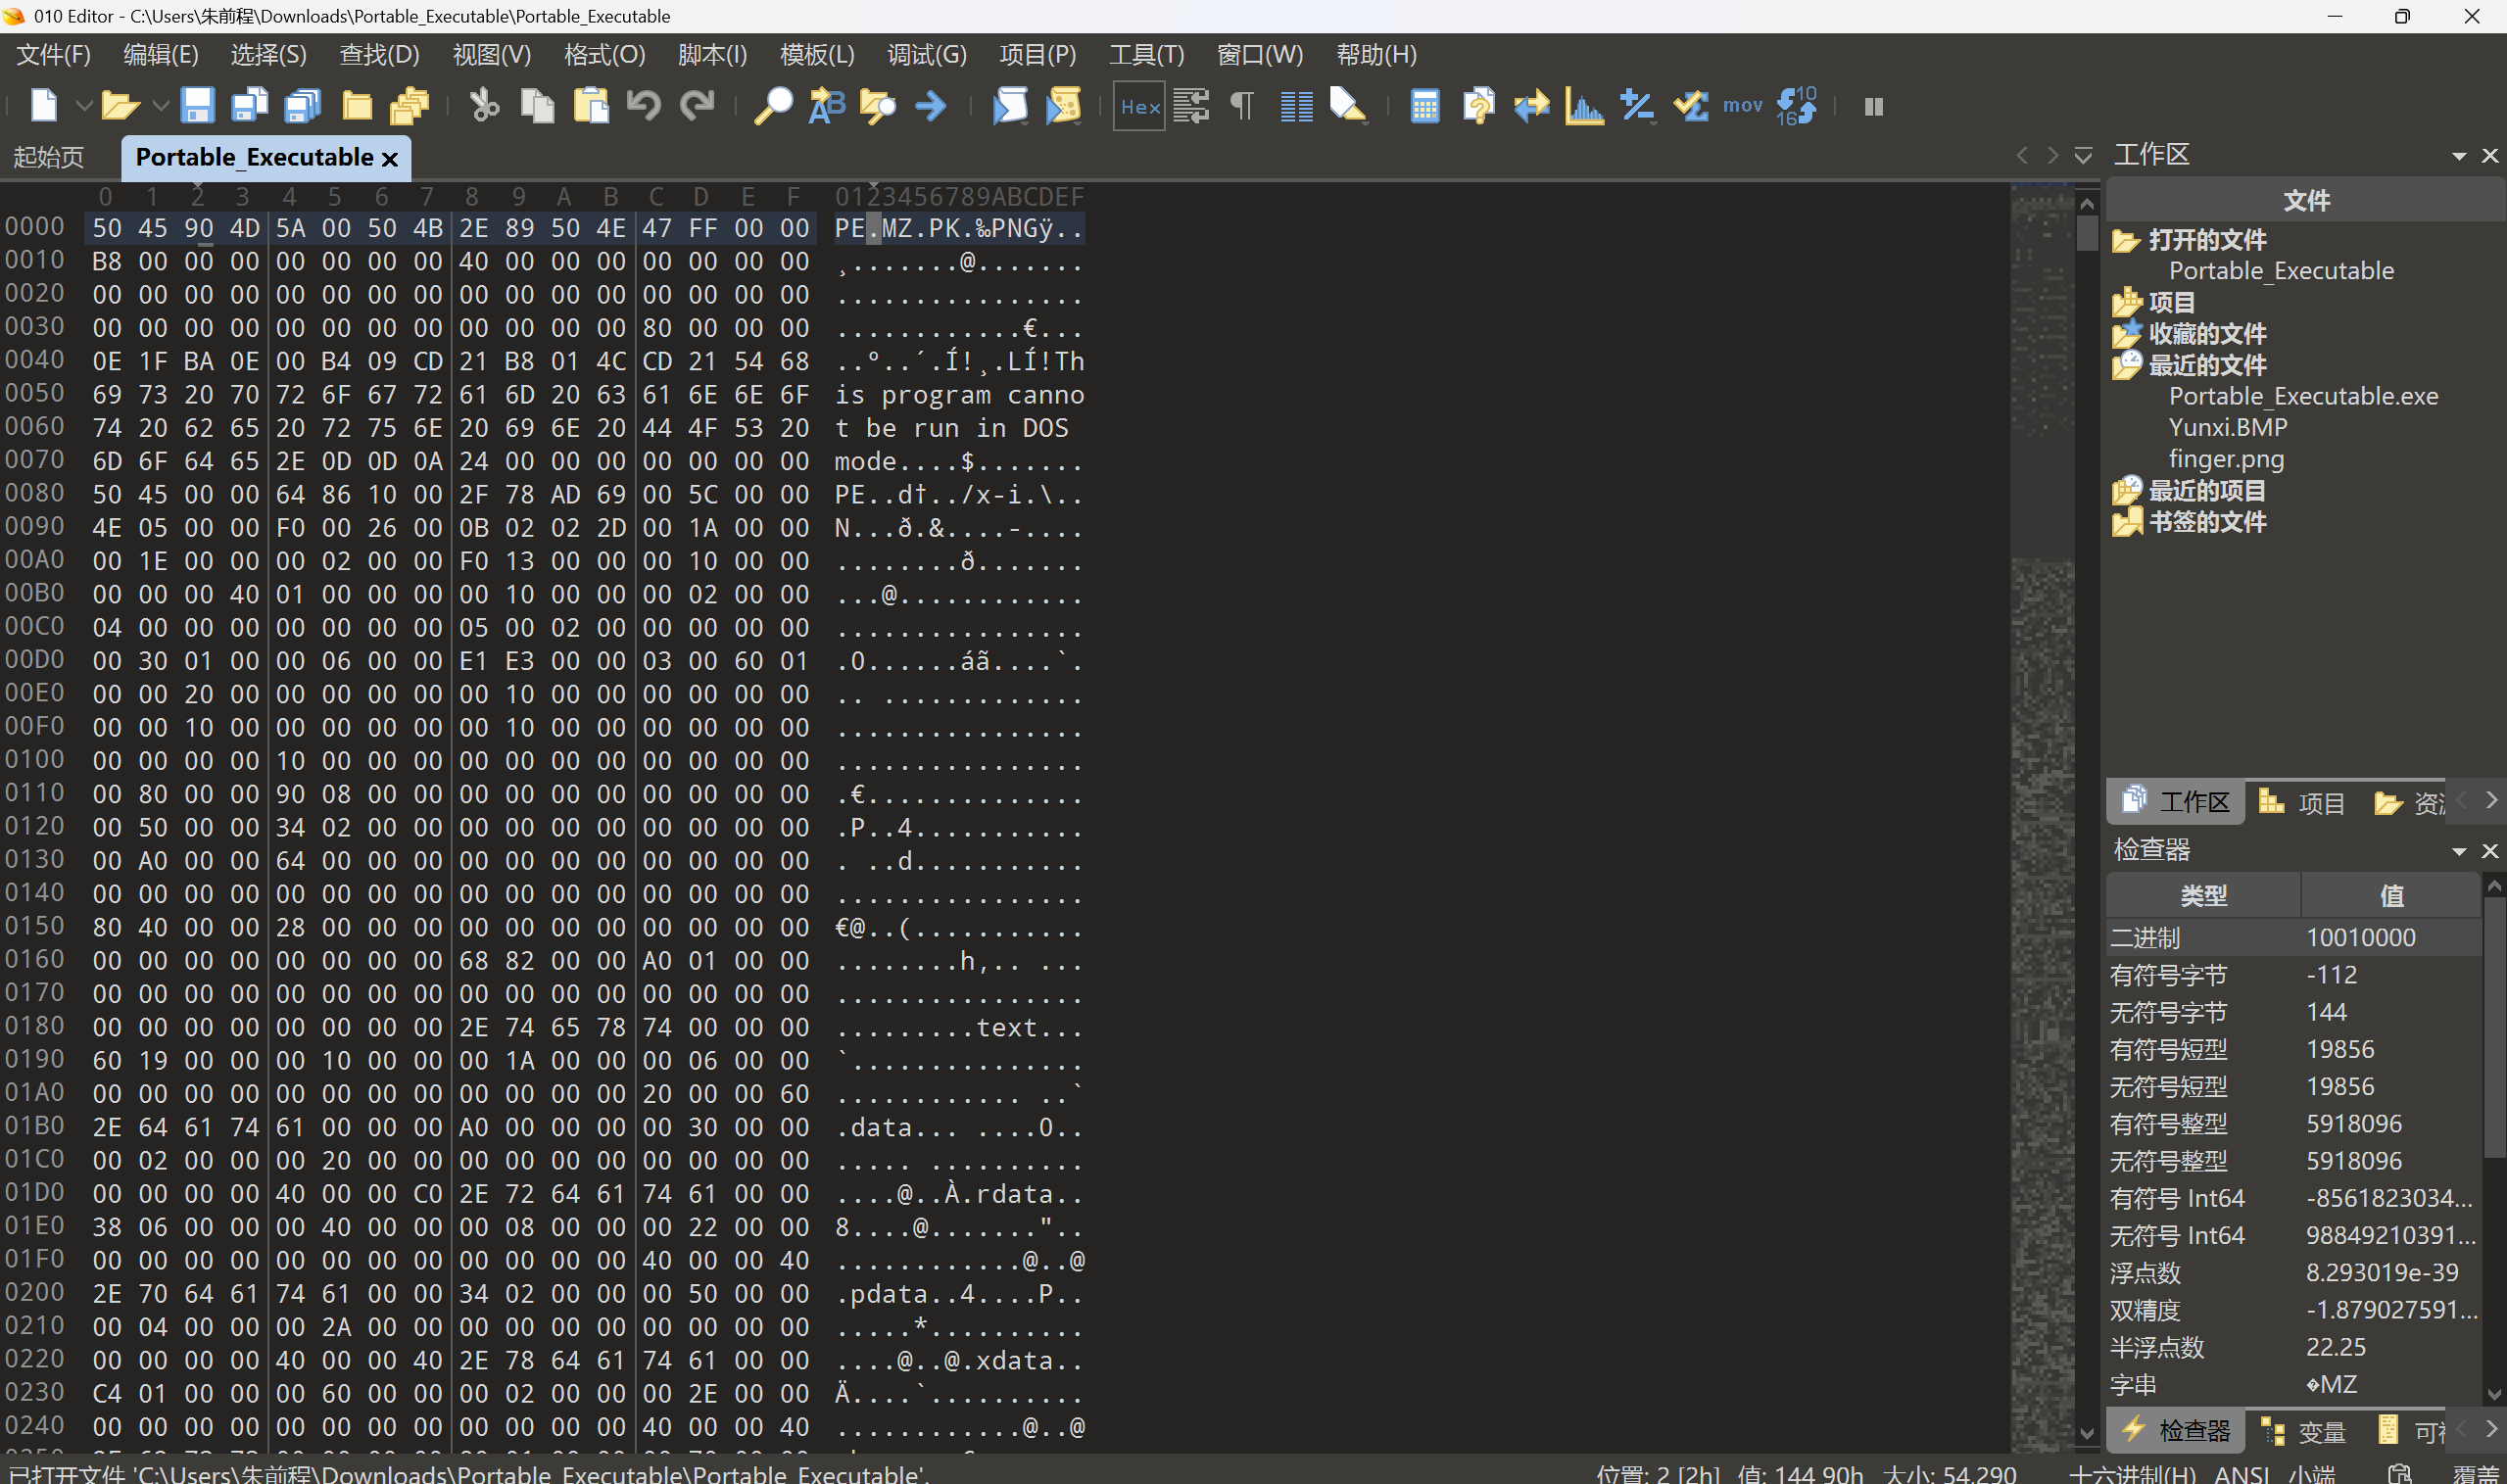
Task: Switch to the 起始页 tab
Action: coord(49,157)
